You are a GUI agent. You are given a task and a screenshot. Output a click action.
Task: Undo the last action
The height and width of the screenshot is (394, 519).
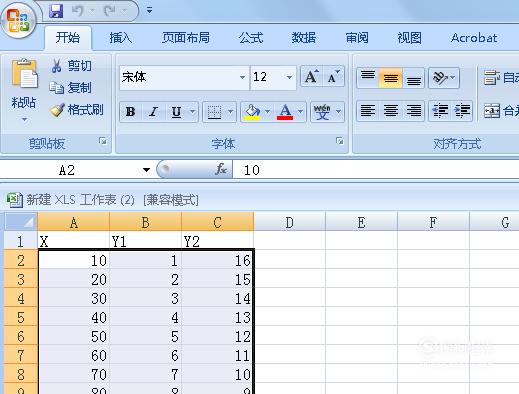78,11
